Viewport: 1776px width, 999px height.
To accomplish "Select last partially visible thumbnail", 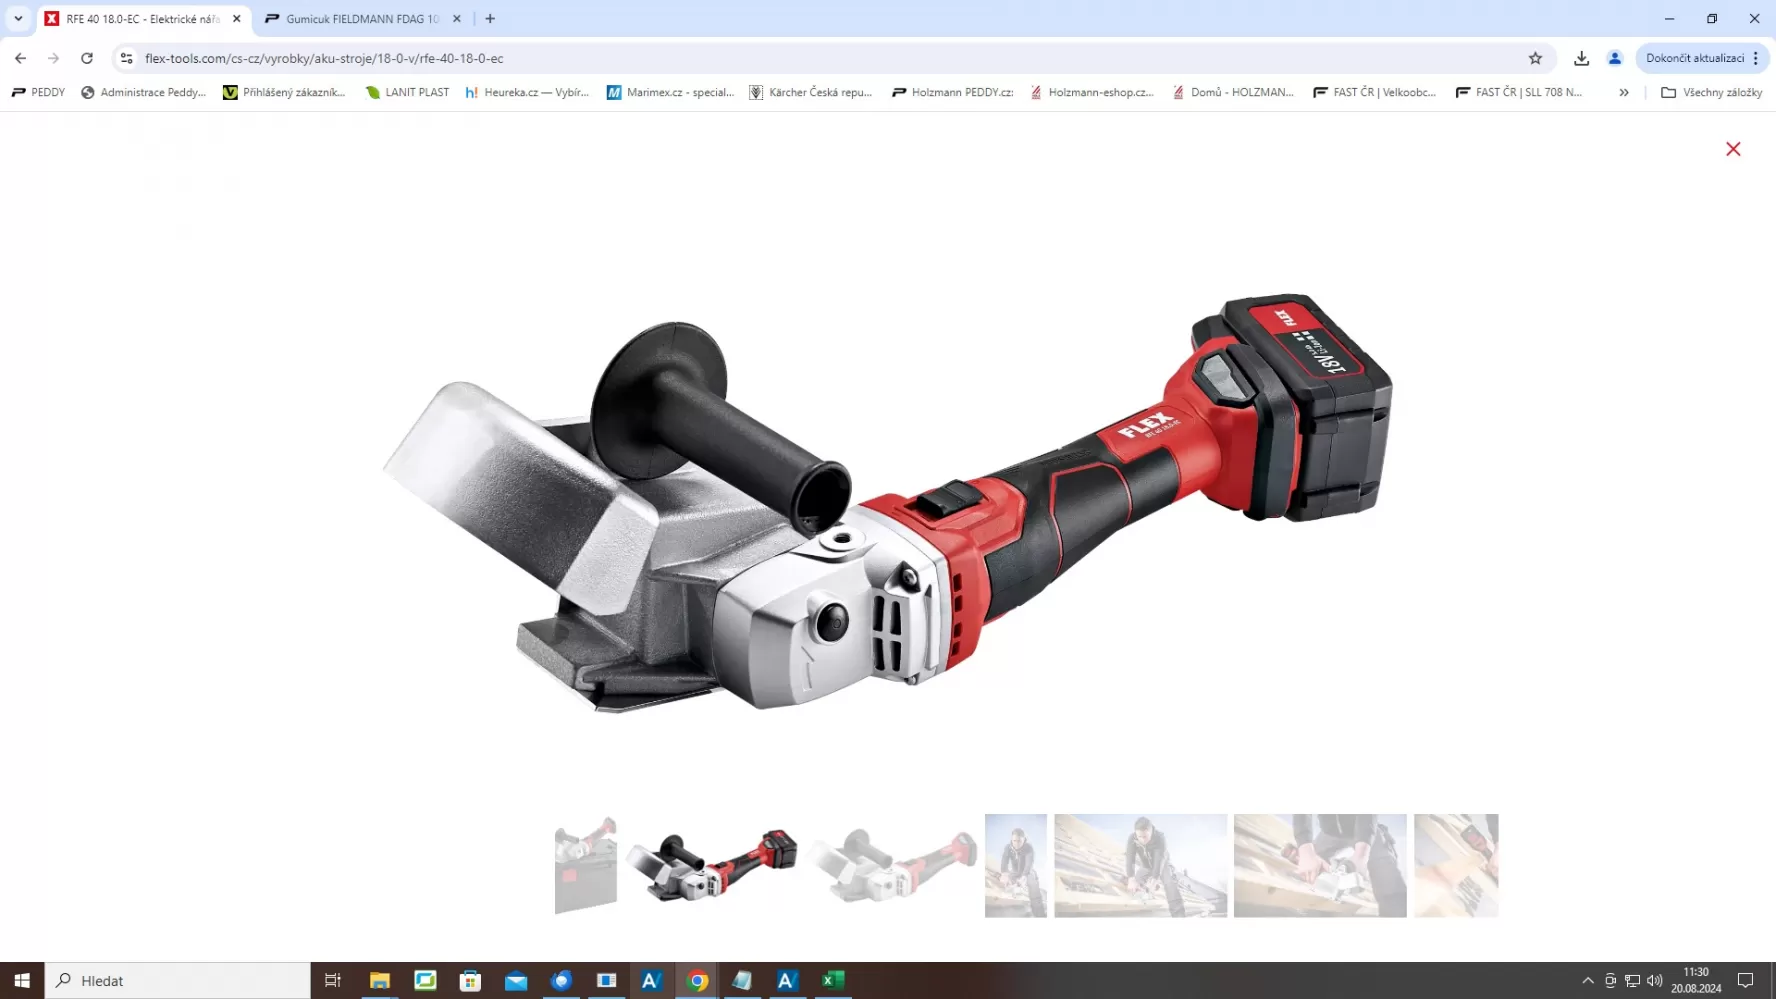I will pyautogui.click(x=1456, y=865).
